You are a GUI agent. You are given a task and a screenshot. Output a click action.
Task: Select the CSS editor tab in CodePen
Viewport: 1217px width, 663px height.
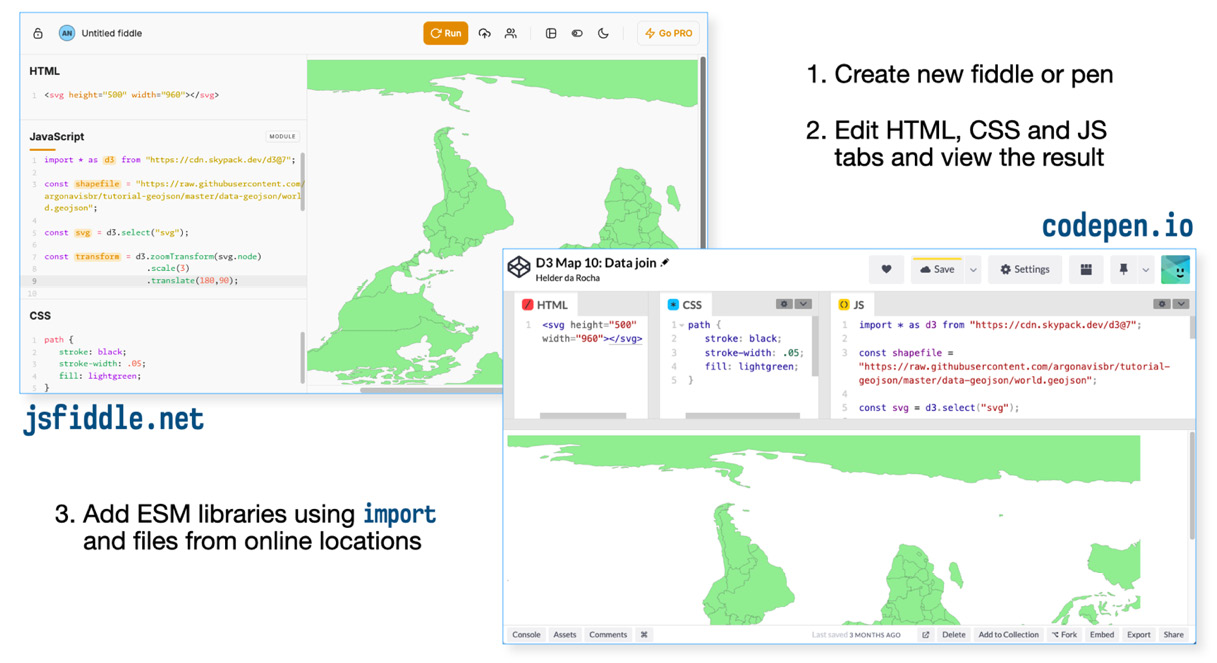coord(686,304)
